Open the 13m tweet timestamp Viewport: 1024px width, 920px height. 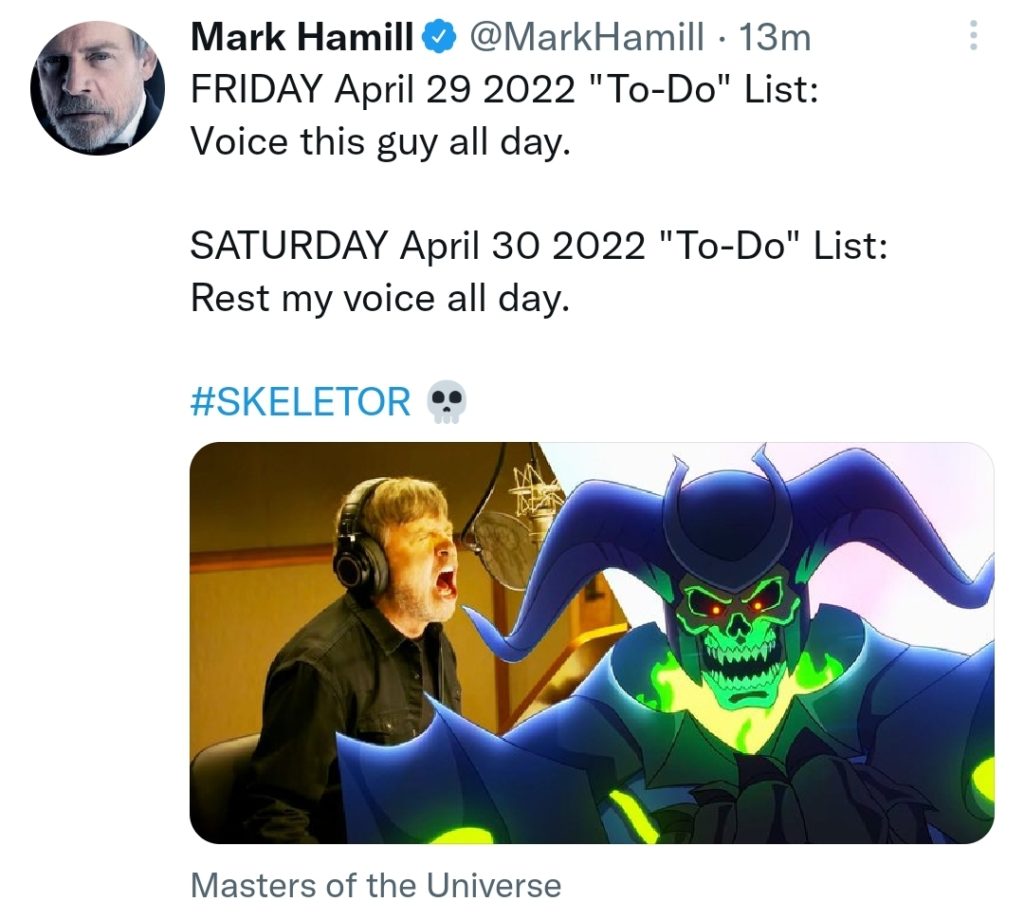pyautogui.click(x=773, y=39)
